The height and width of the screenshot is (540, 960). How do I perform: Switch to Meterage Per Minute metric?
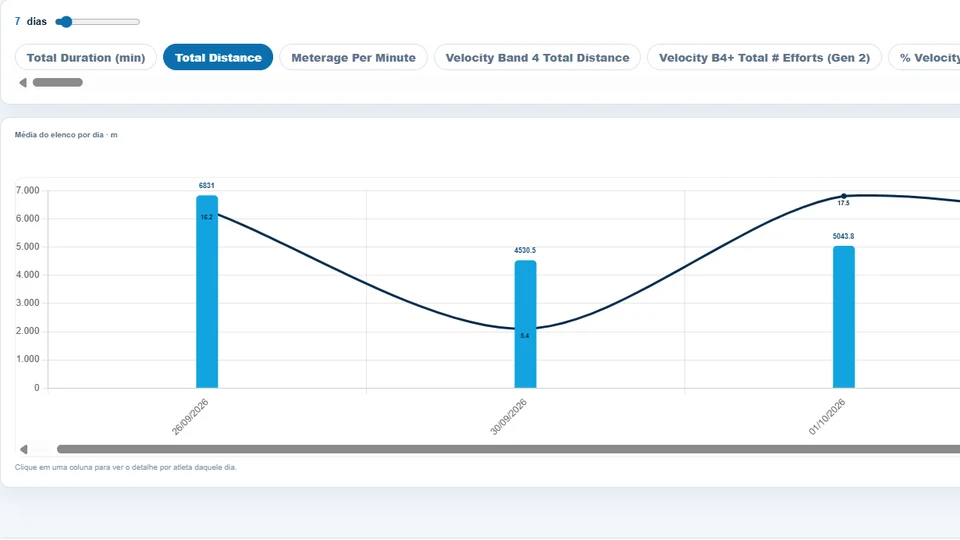pos(353,58)
